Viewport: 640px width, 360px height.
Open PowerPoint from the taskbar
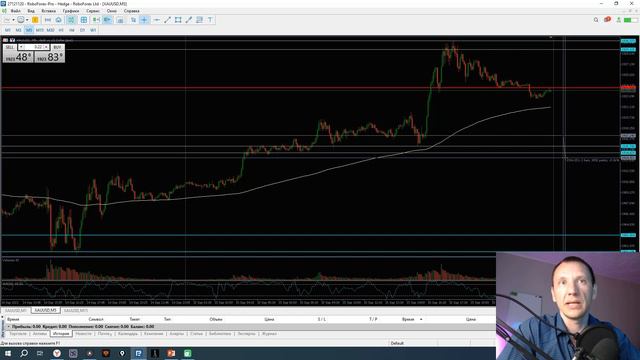(171, 353)
